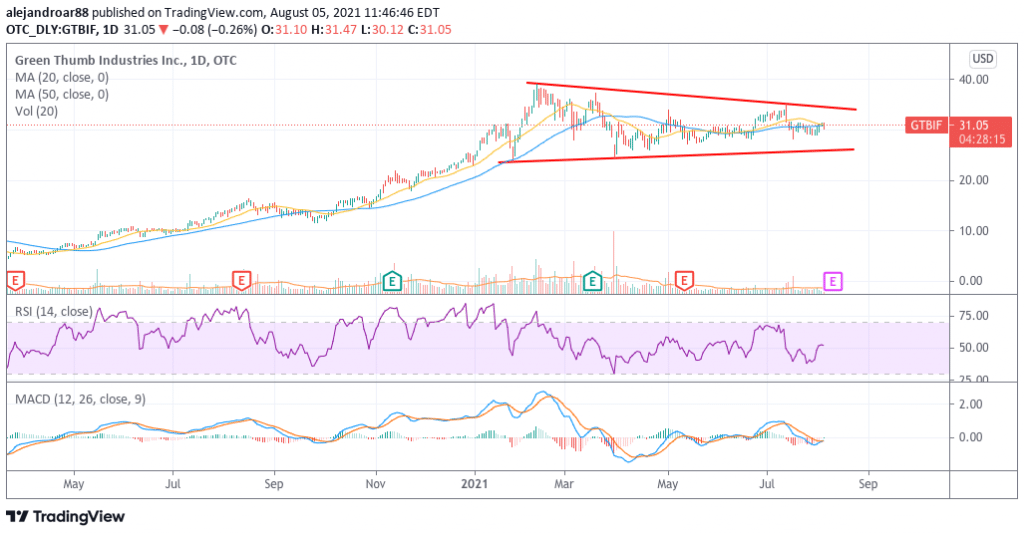This screenshot has height=535, width=1024.
Task: Click the H:31.47 high value in the header
Action: (334, 29)
